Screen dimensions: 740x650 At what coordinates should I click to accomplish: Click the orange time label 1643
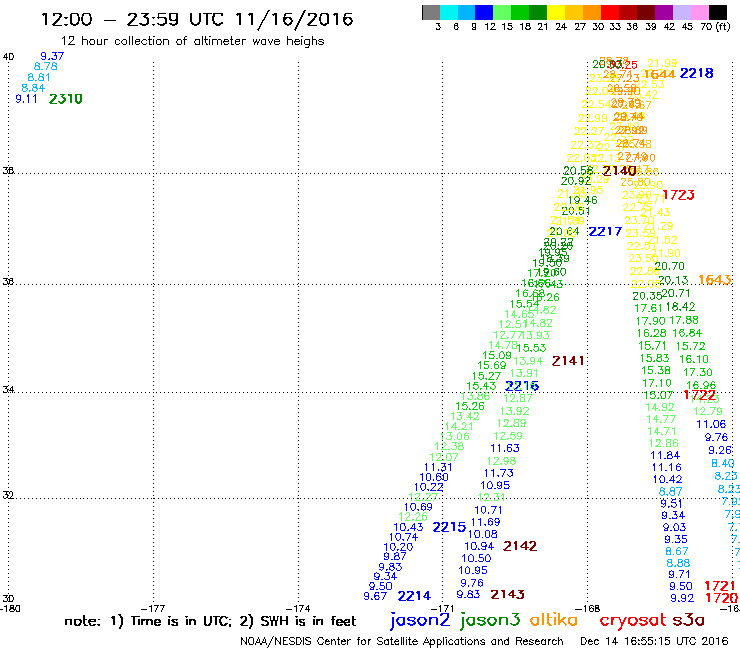click(x=715, y=279)
